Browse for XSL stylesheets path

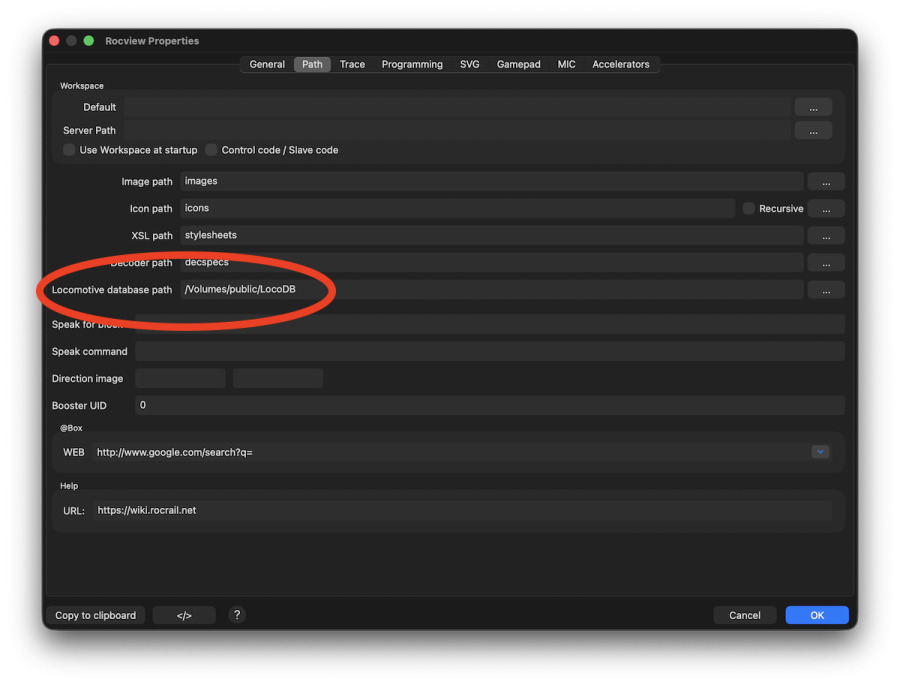click(x=826, y=236)
